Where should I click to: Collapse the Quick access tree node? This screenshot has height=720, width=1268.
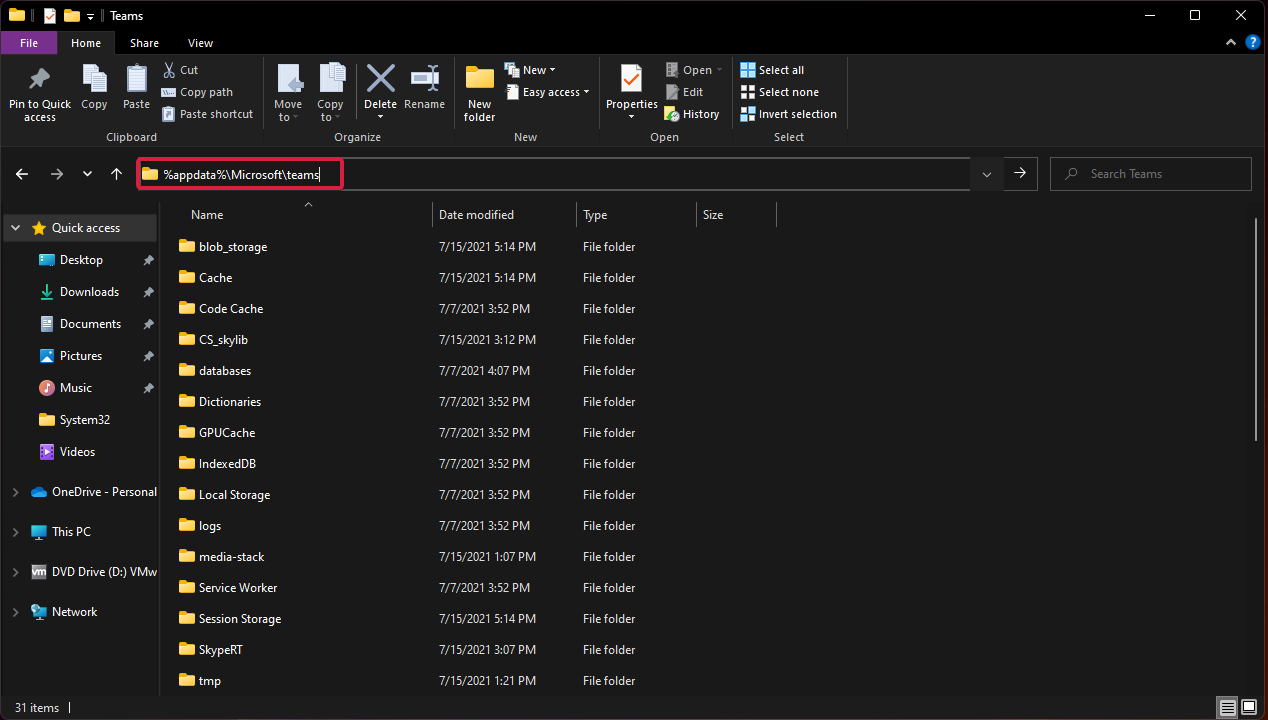[15, 228]
